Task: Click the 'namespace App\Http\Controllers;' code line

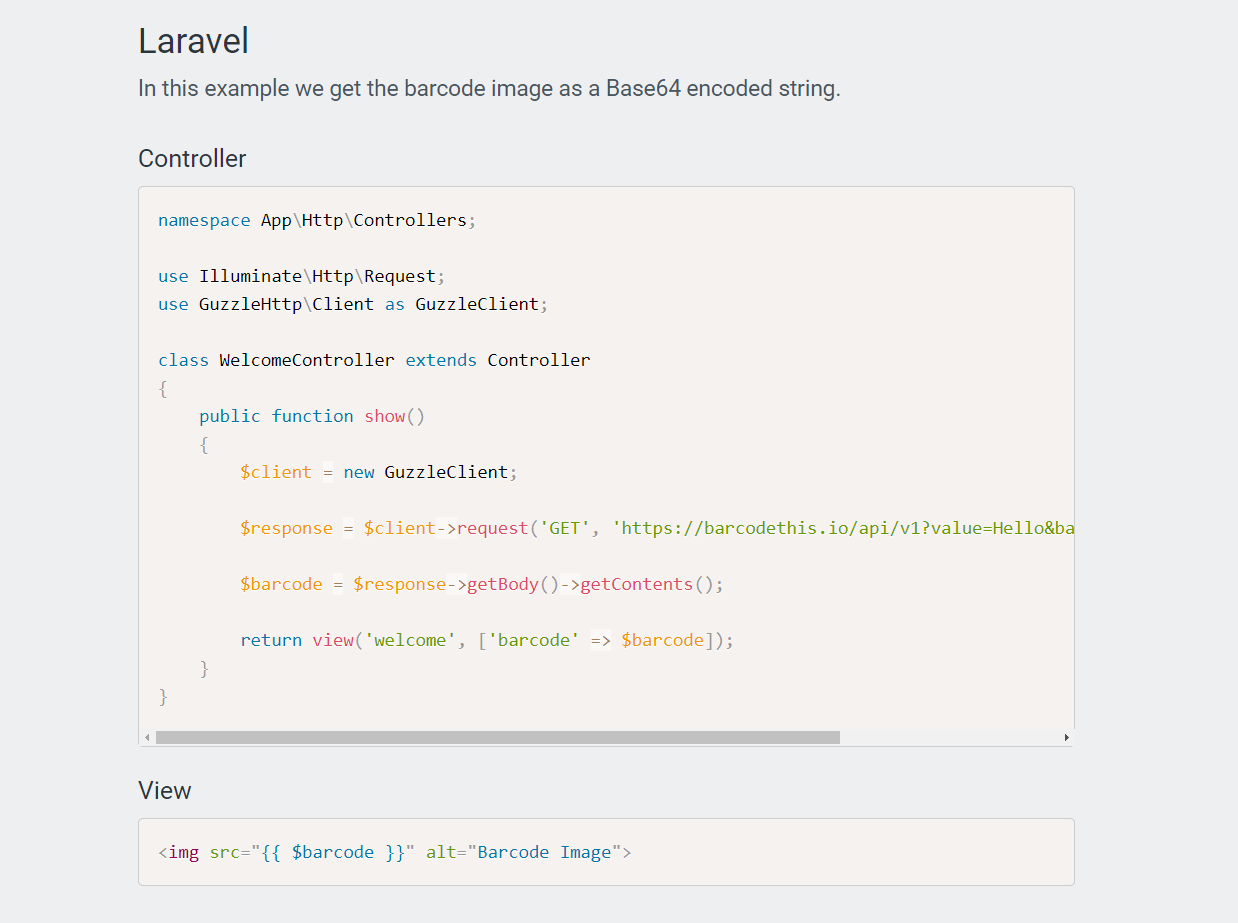Action: [317, 220]
